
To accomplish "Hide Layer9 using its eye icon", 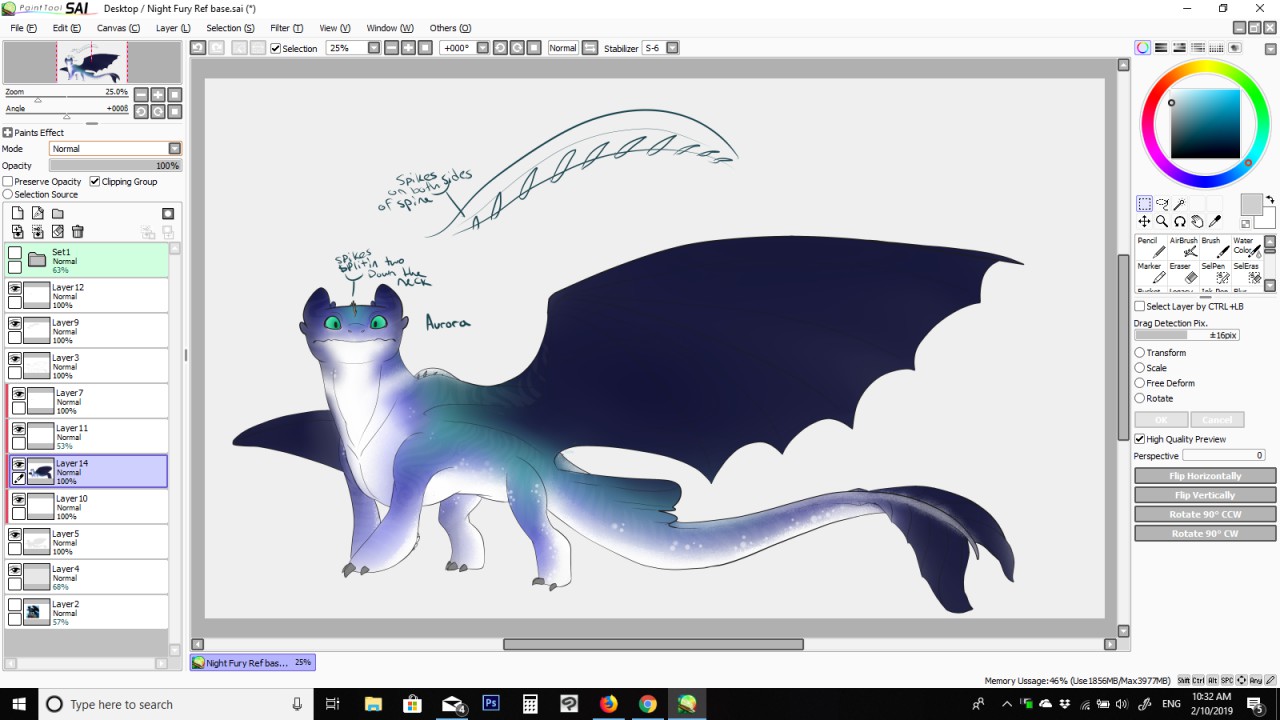I will tap(15, 324).
